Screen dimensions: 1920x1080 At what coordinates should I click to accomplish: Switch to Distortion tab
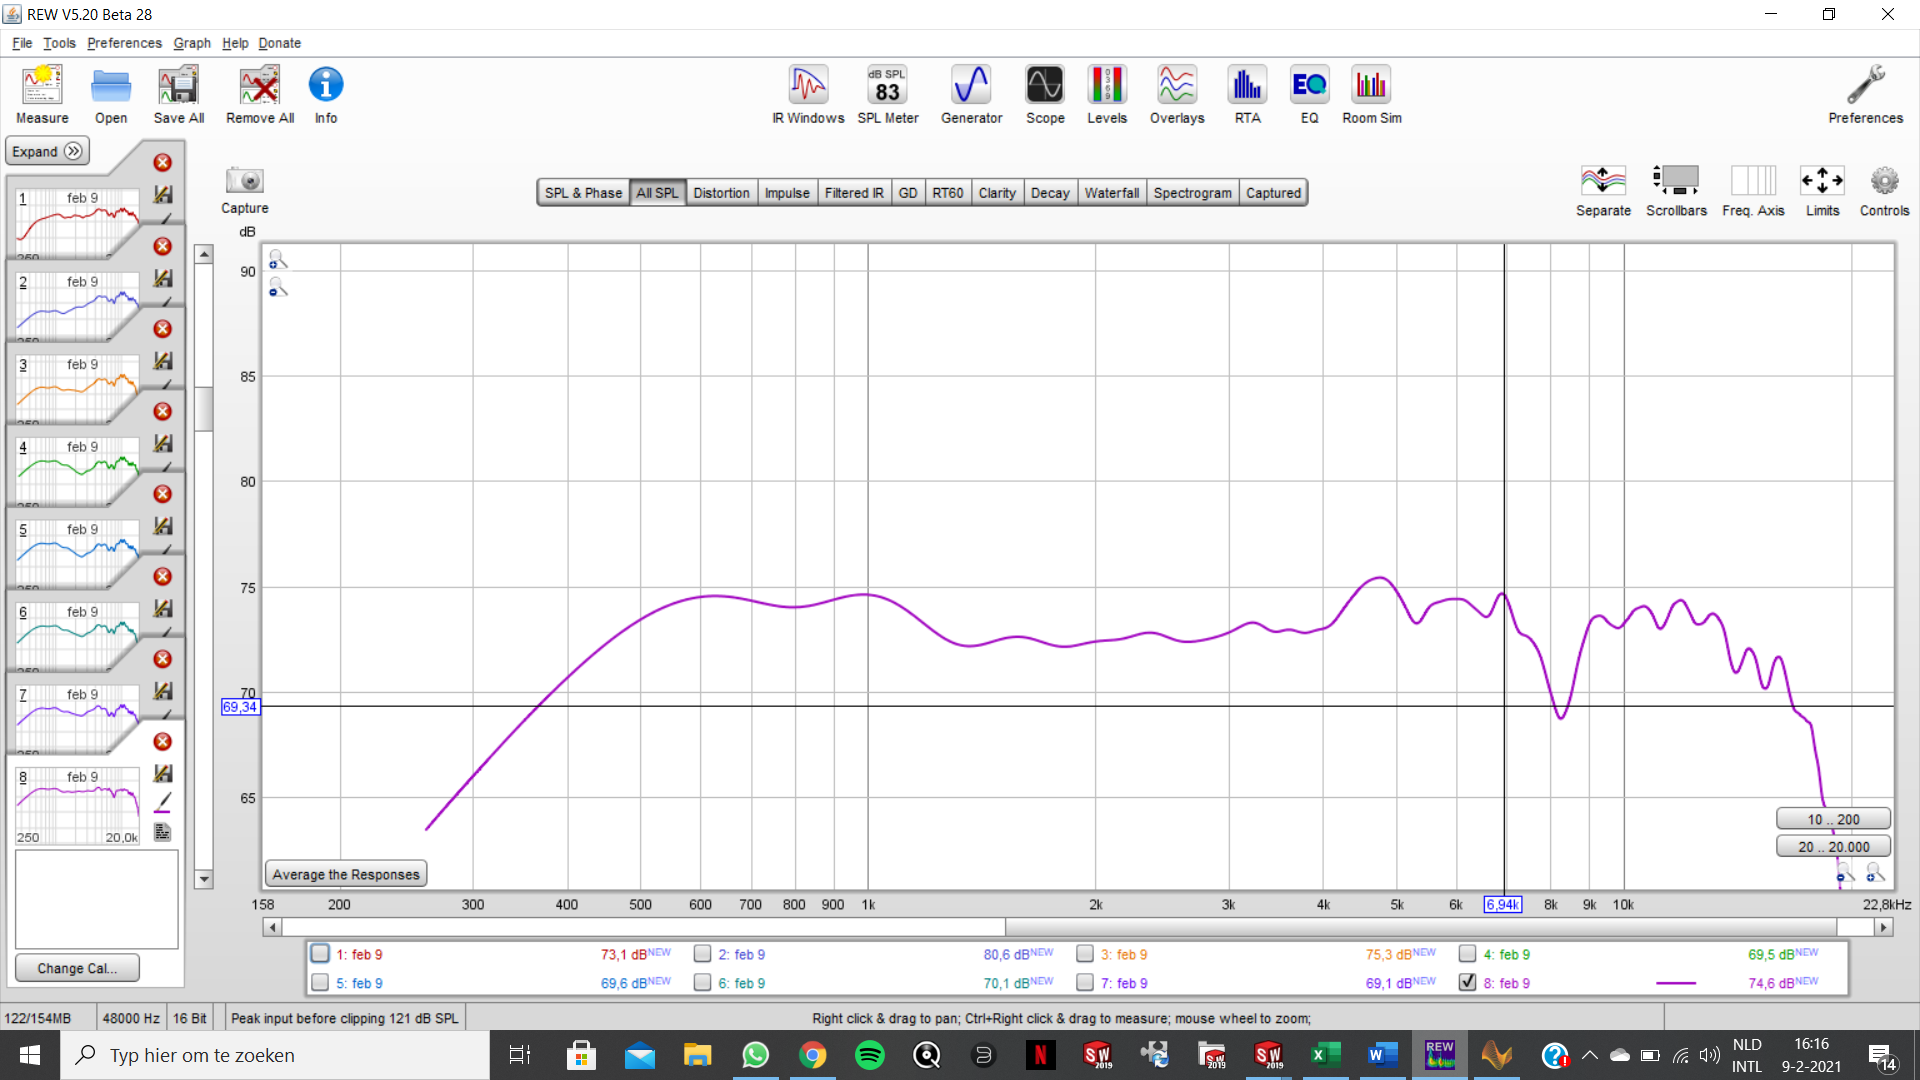point(721,193)
